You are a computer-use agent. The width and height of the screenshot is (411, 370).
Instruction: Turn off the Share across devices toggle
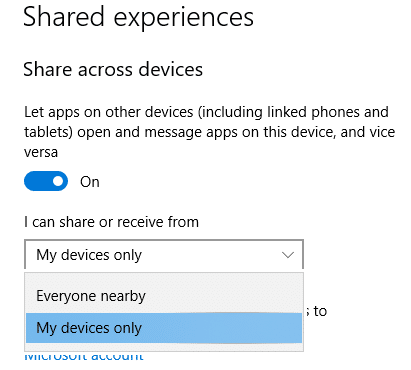pyautogui.click(x=46, y=181)
